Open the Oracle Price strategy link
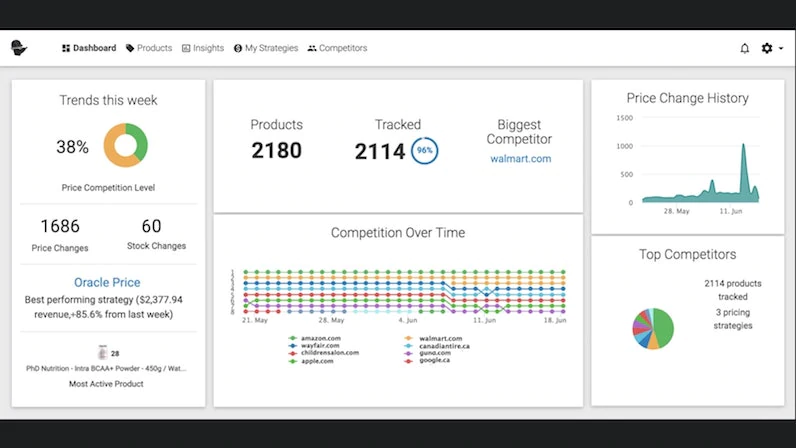This screenshot has height=448, width=796. tap(107, 282)
